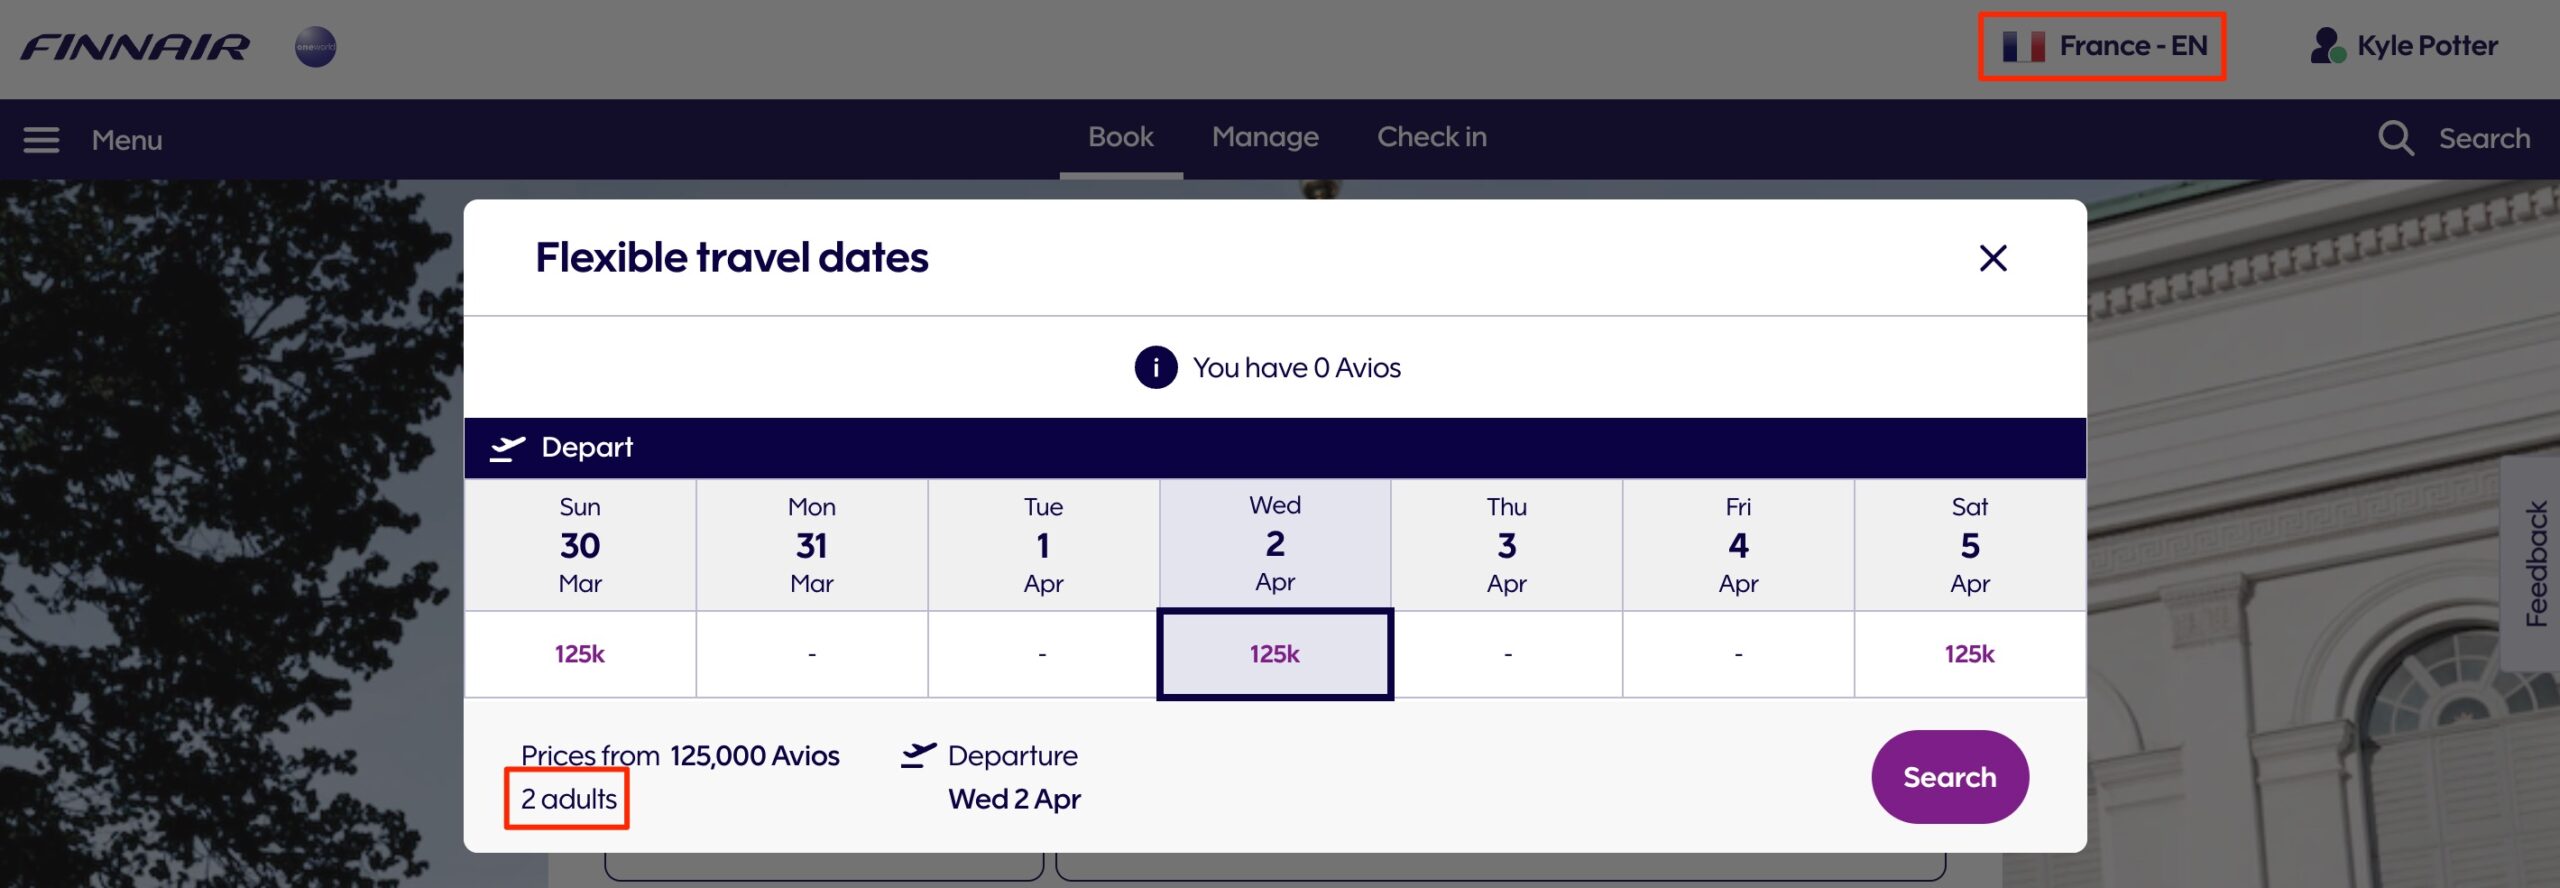Screen dimensions: 2560x888
Task: Open the hamburger Menu icon
Action: [x=42, y=139]
